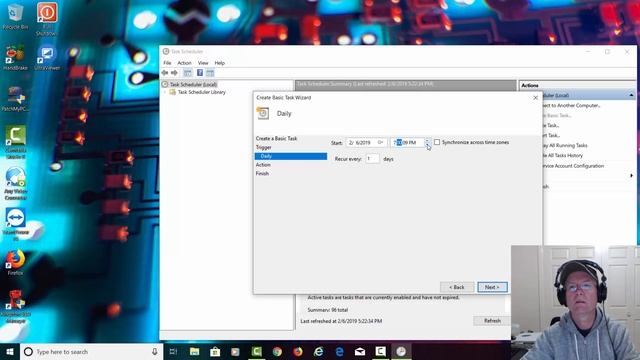Open Chrome from the taskbar
The image size is (640, 360).
[277, 351]
